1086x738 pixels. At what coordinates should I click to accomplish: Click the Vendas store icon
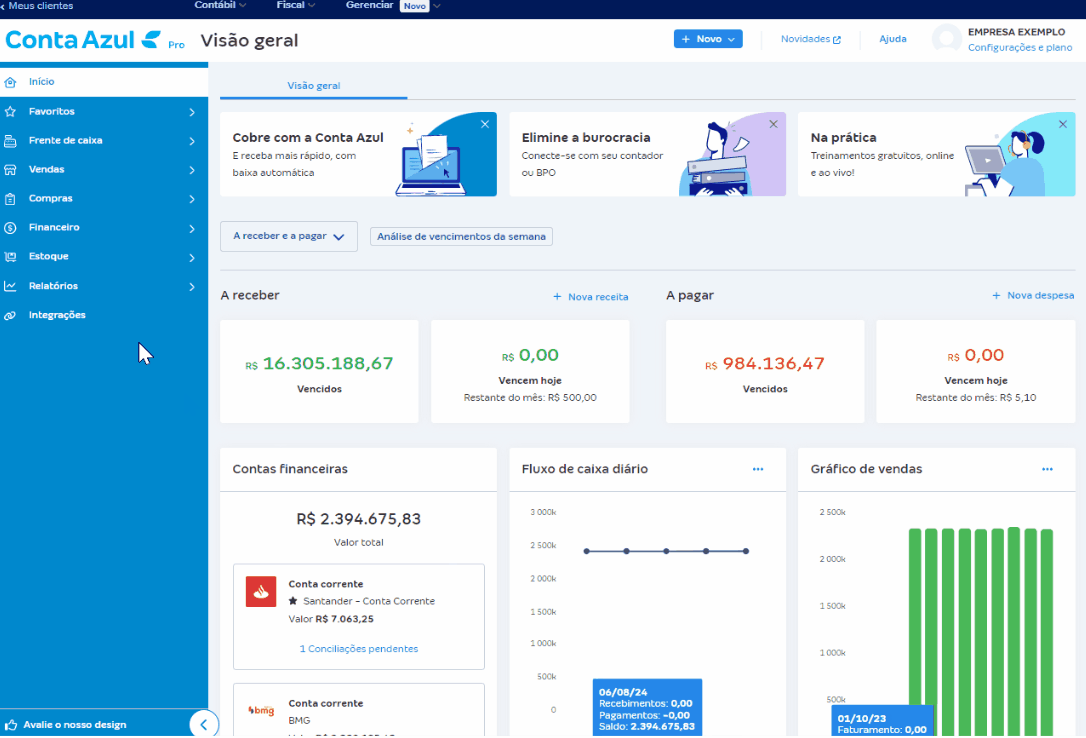pos(10,170)
